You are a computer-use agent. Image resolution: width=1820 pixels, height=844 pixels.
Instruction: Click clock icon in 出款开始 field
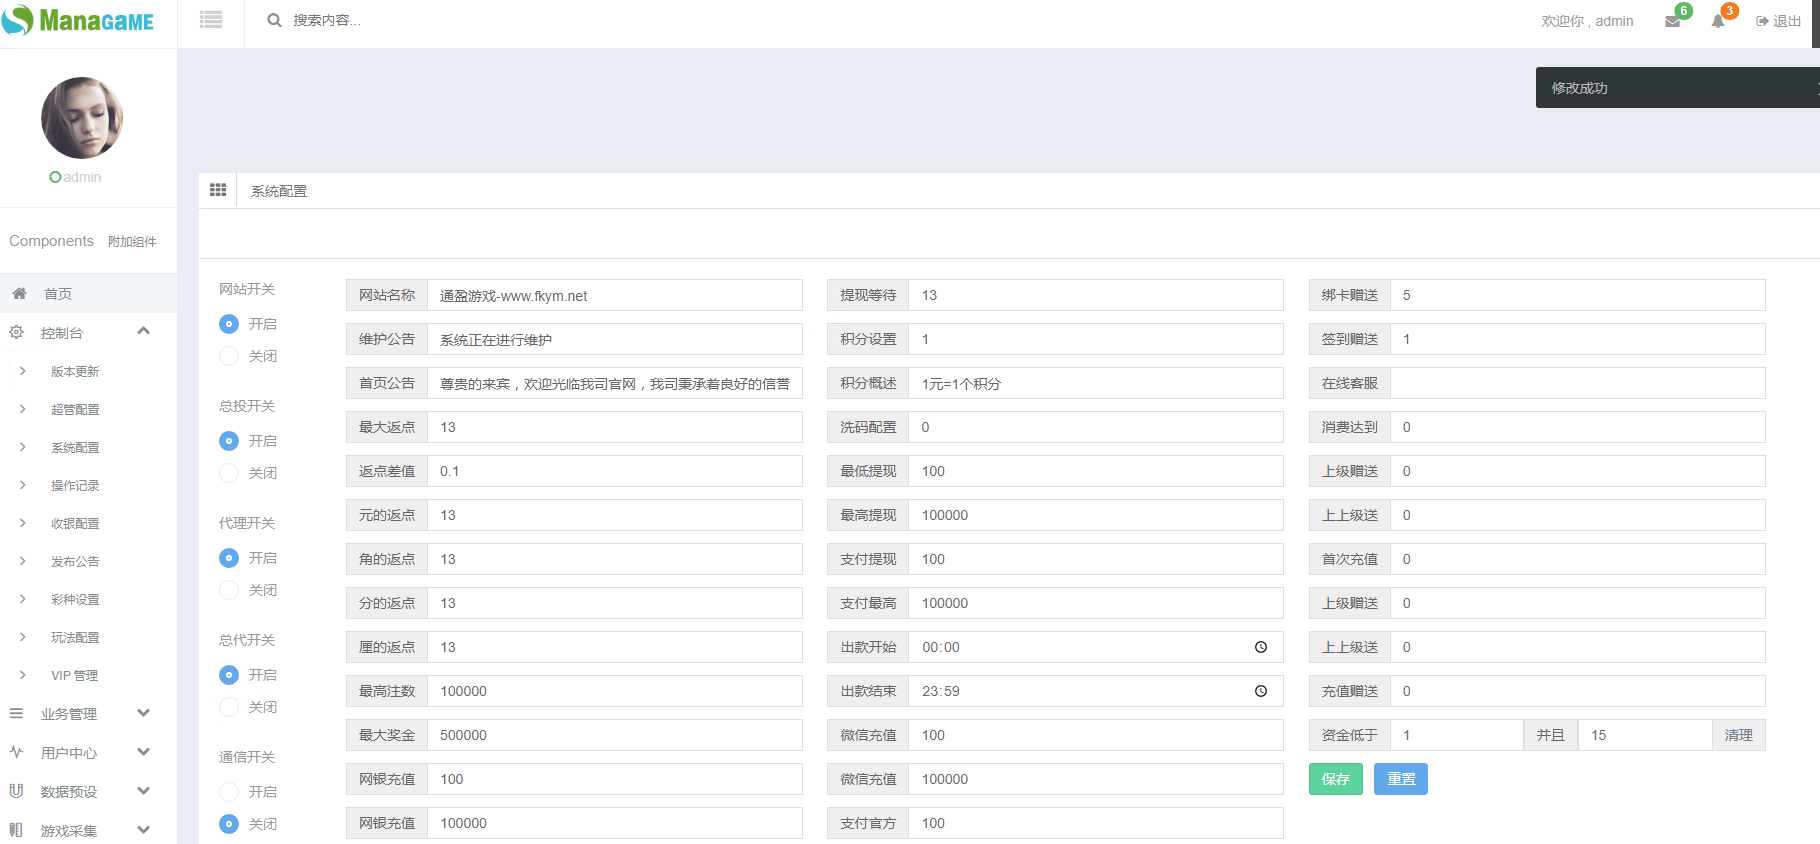(x=1261, y=647)
